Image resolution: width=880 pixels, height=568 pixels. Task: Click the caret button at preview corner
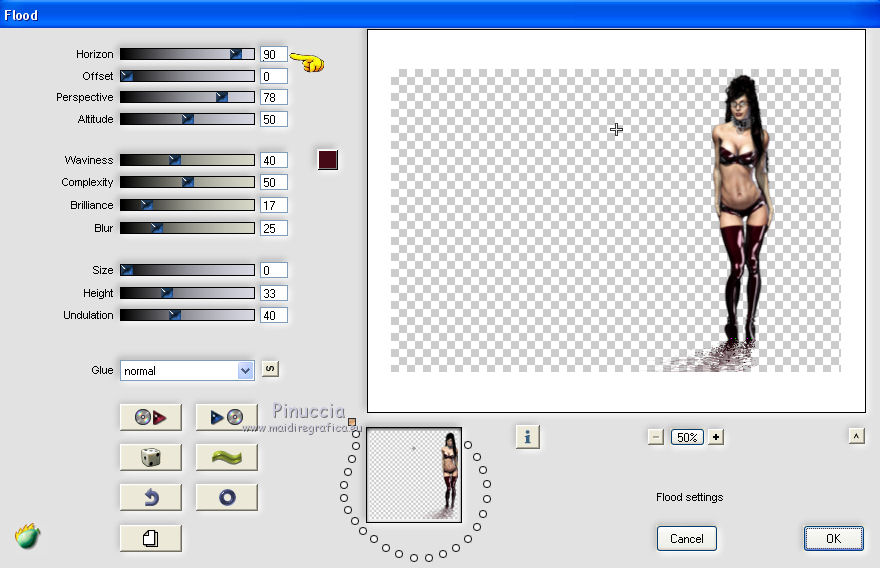856,436
